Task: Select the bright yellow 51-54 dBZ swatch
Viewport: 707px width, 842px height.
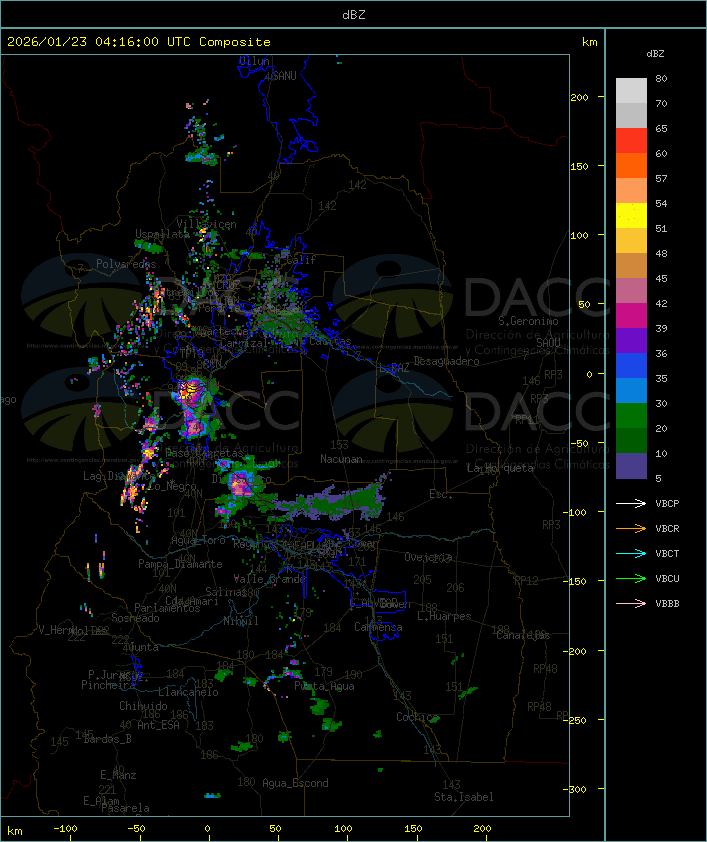Action: [631, 216]
